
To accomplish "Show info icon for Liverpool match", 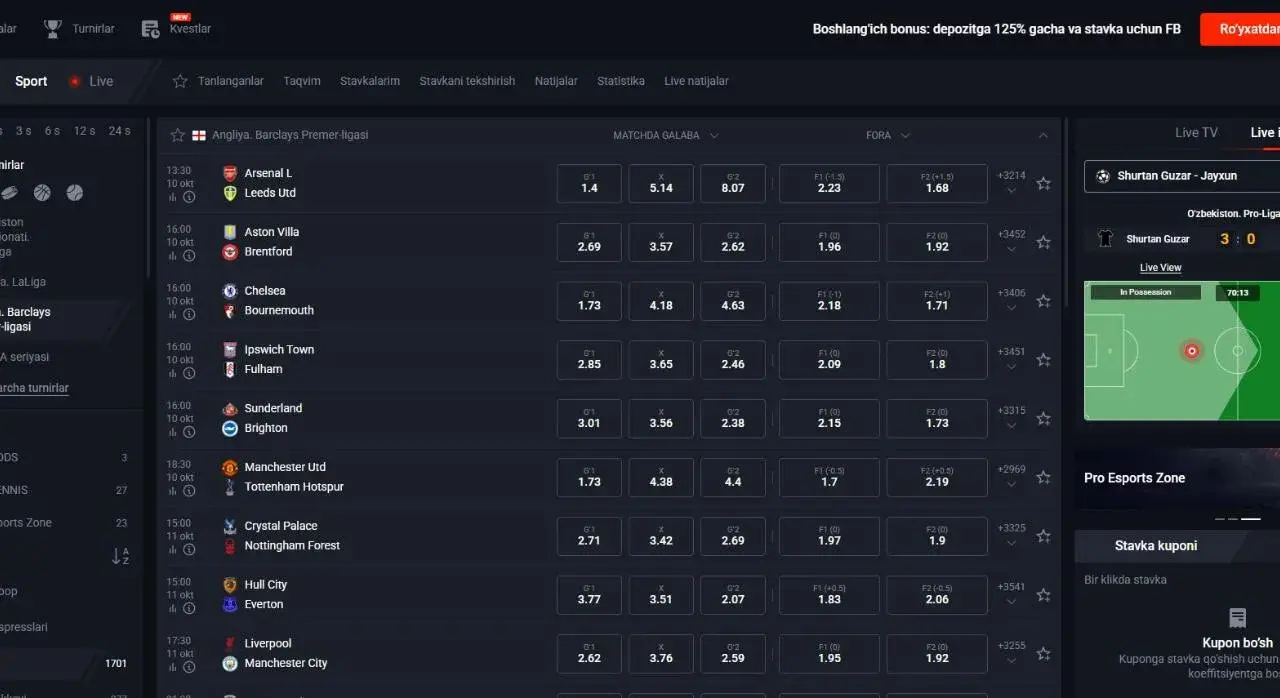I will 188,667.
